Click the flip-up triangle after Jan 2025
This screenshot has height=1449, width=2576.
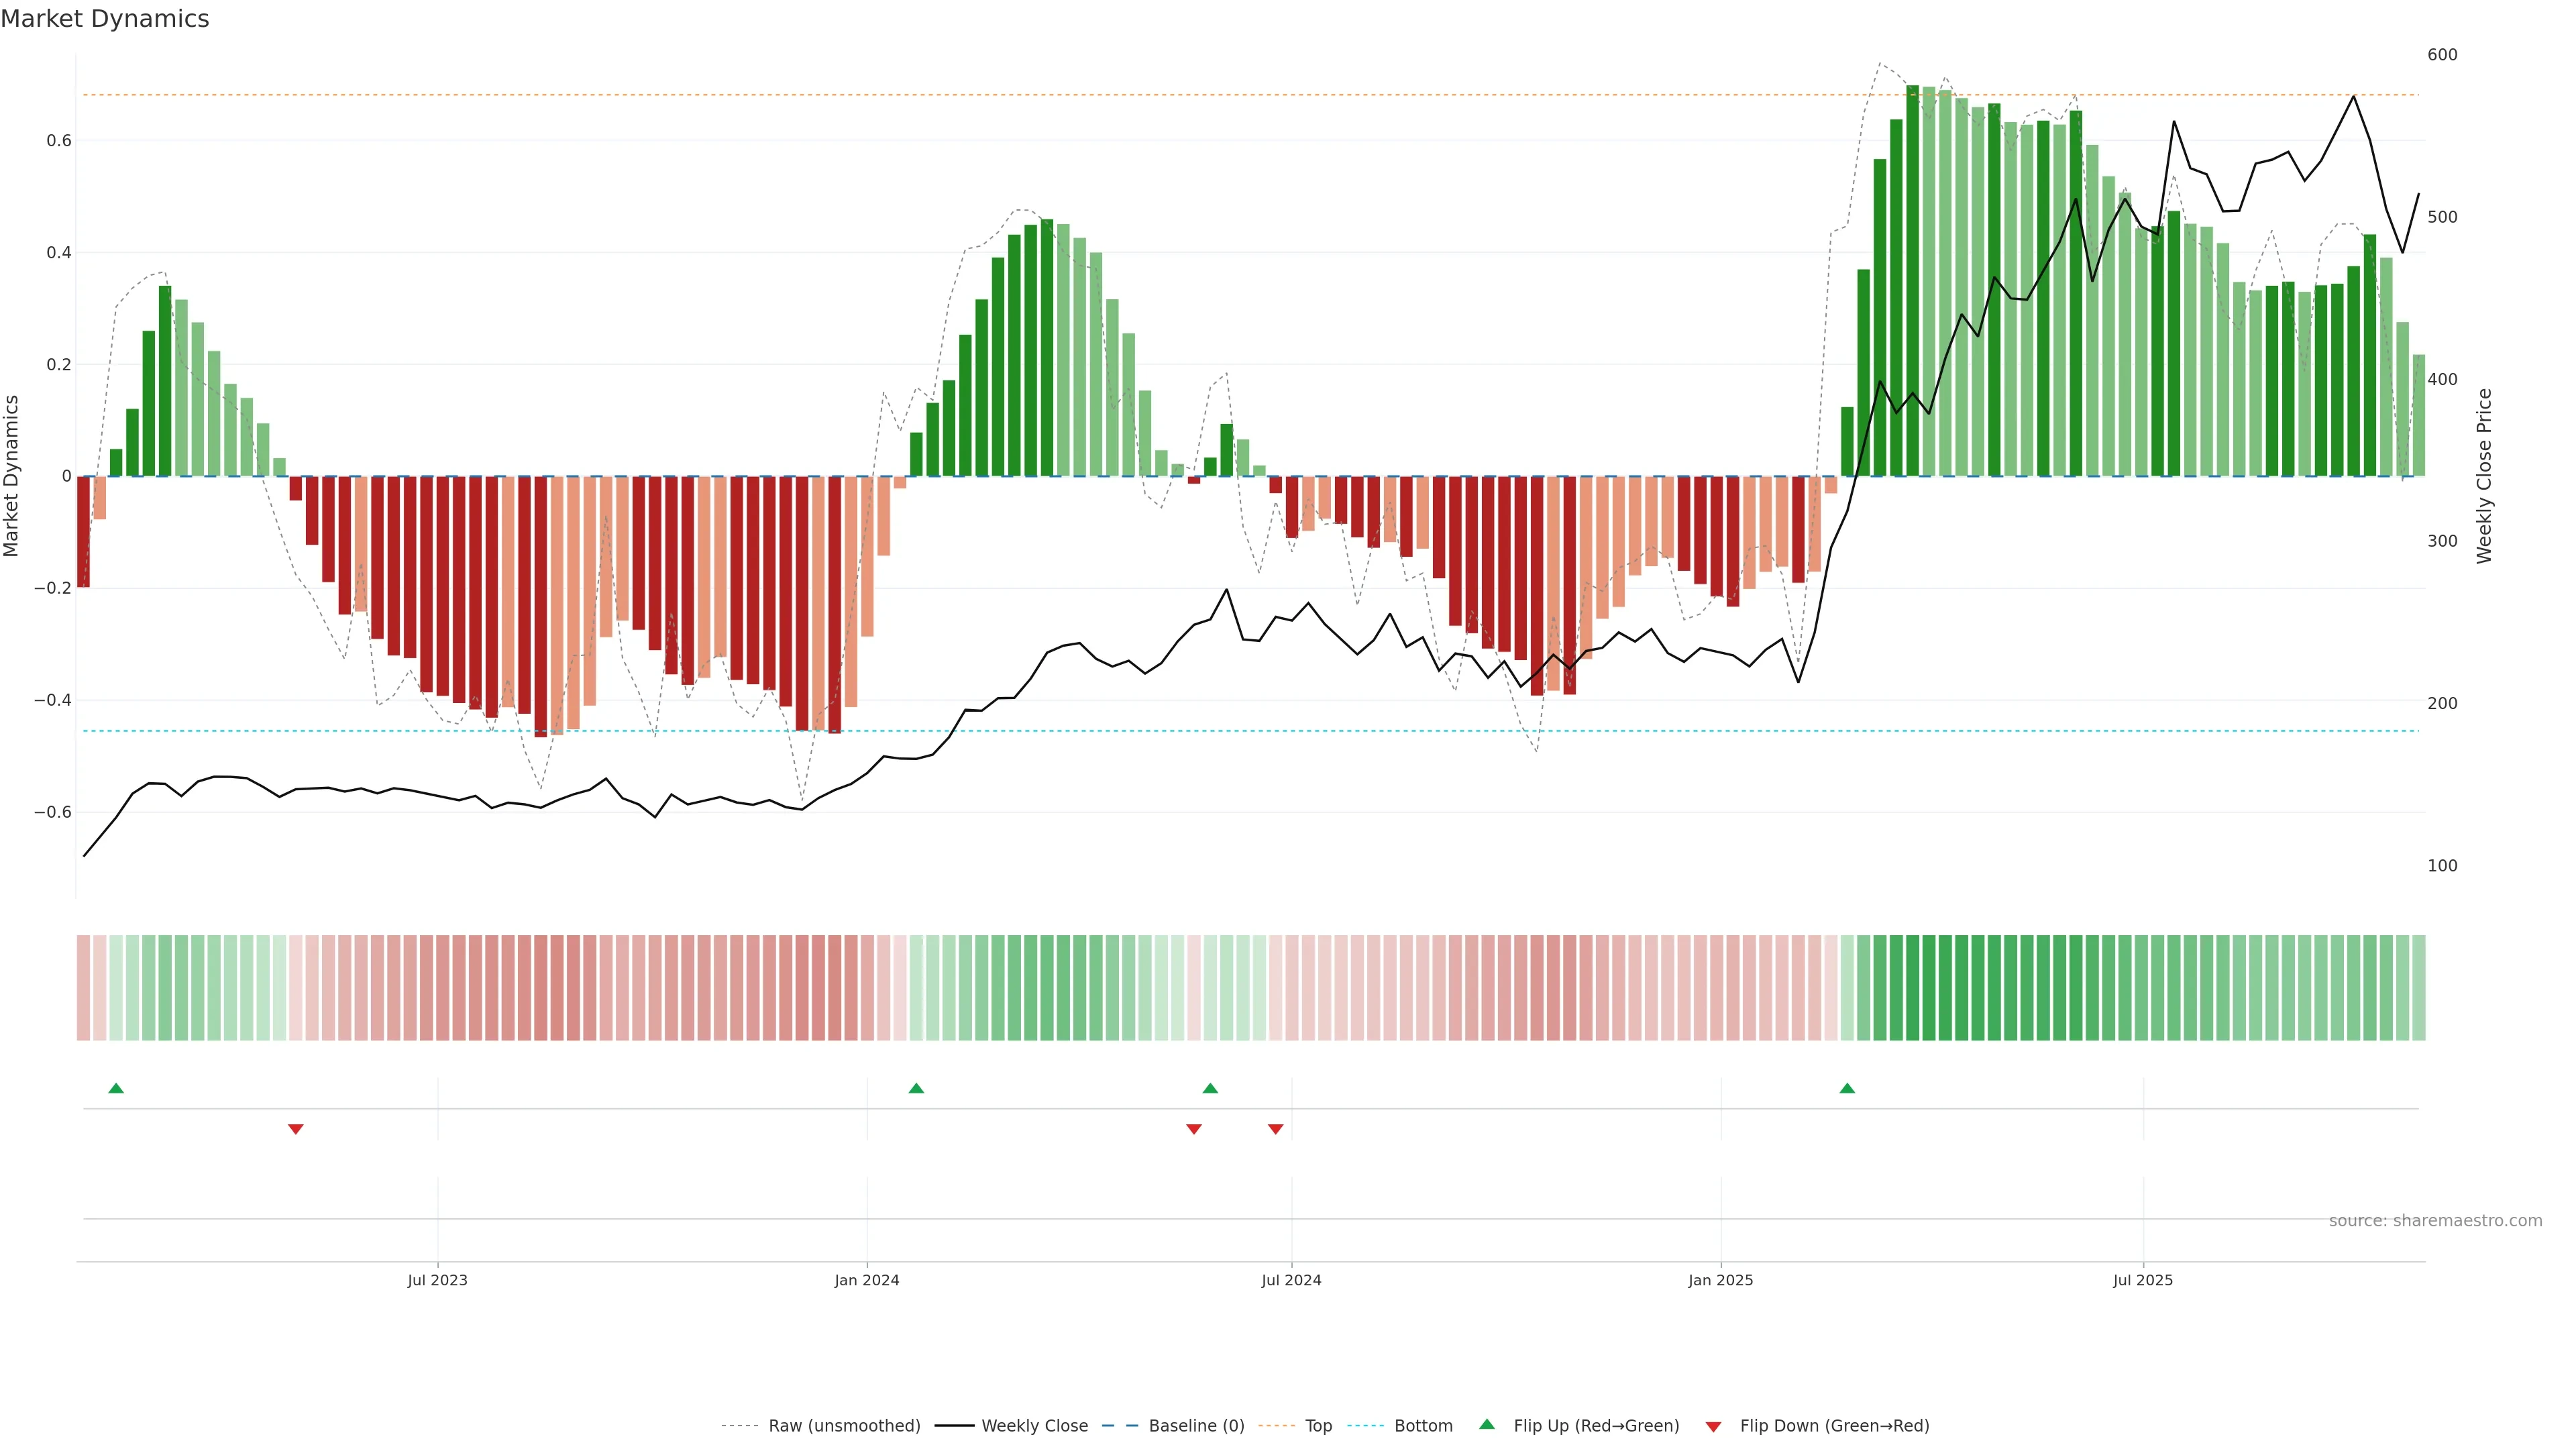[x=1847, y=1088]
